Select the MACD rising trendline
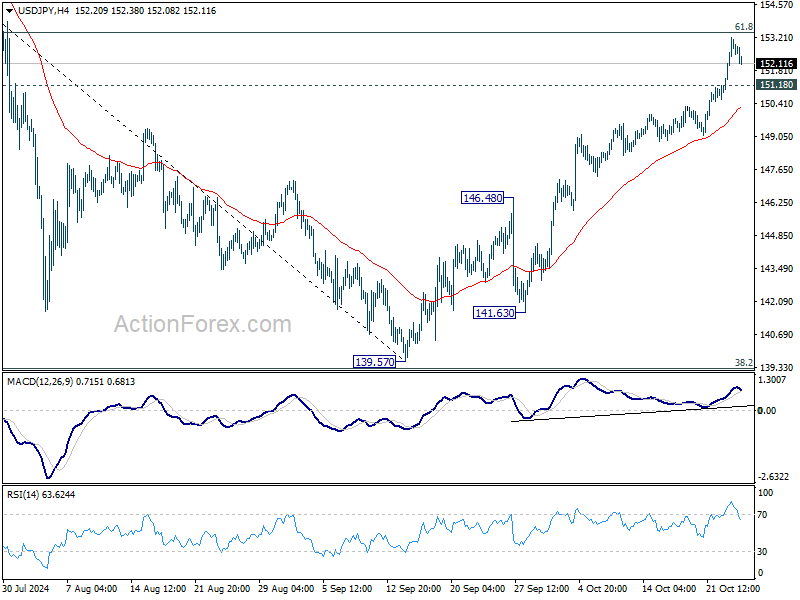This screenshot has height=600, width=800. coord(633,413)
